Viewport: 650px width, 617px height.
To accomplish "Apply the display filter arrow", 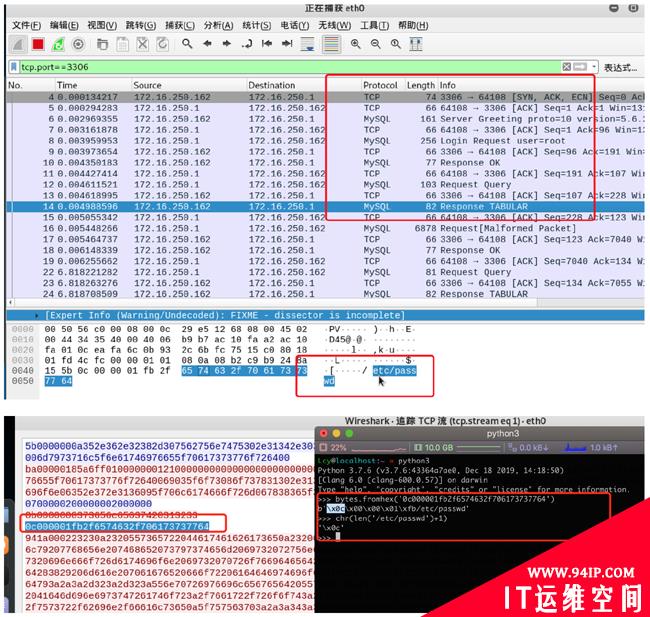I will (x=580, y=67).
